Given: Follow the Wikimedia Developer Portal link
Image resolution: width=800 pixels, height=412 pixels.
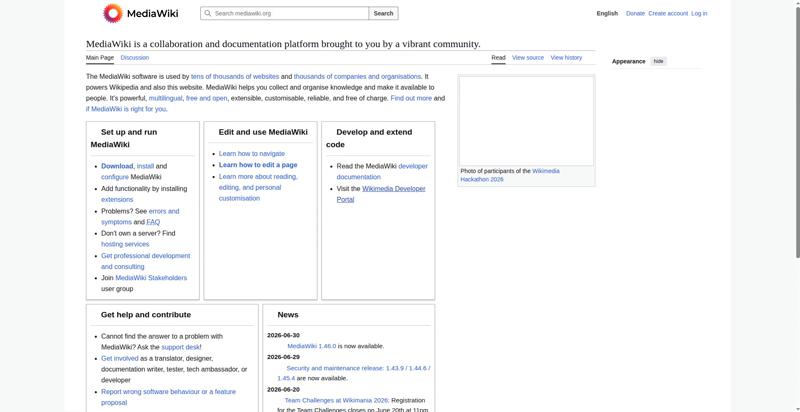Looking at the screenshot, I should 381,194.
